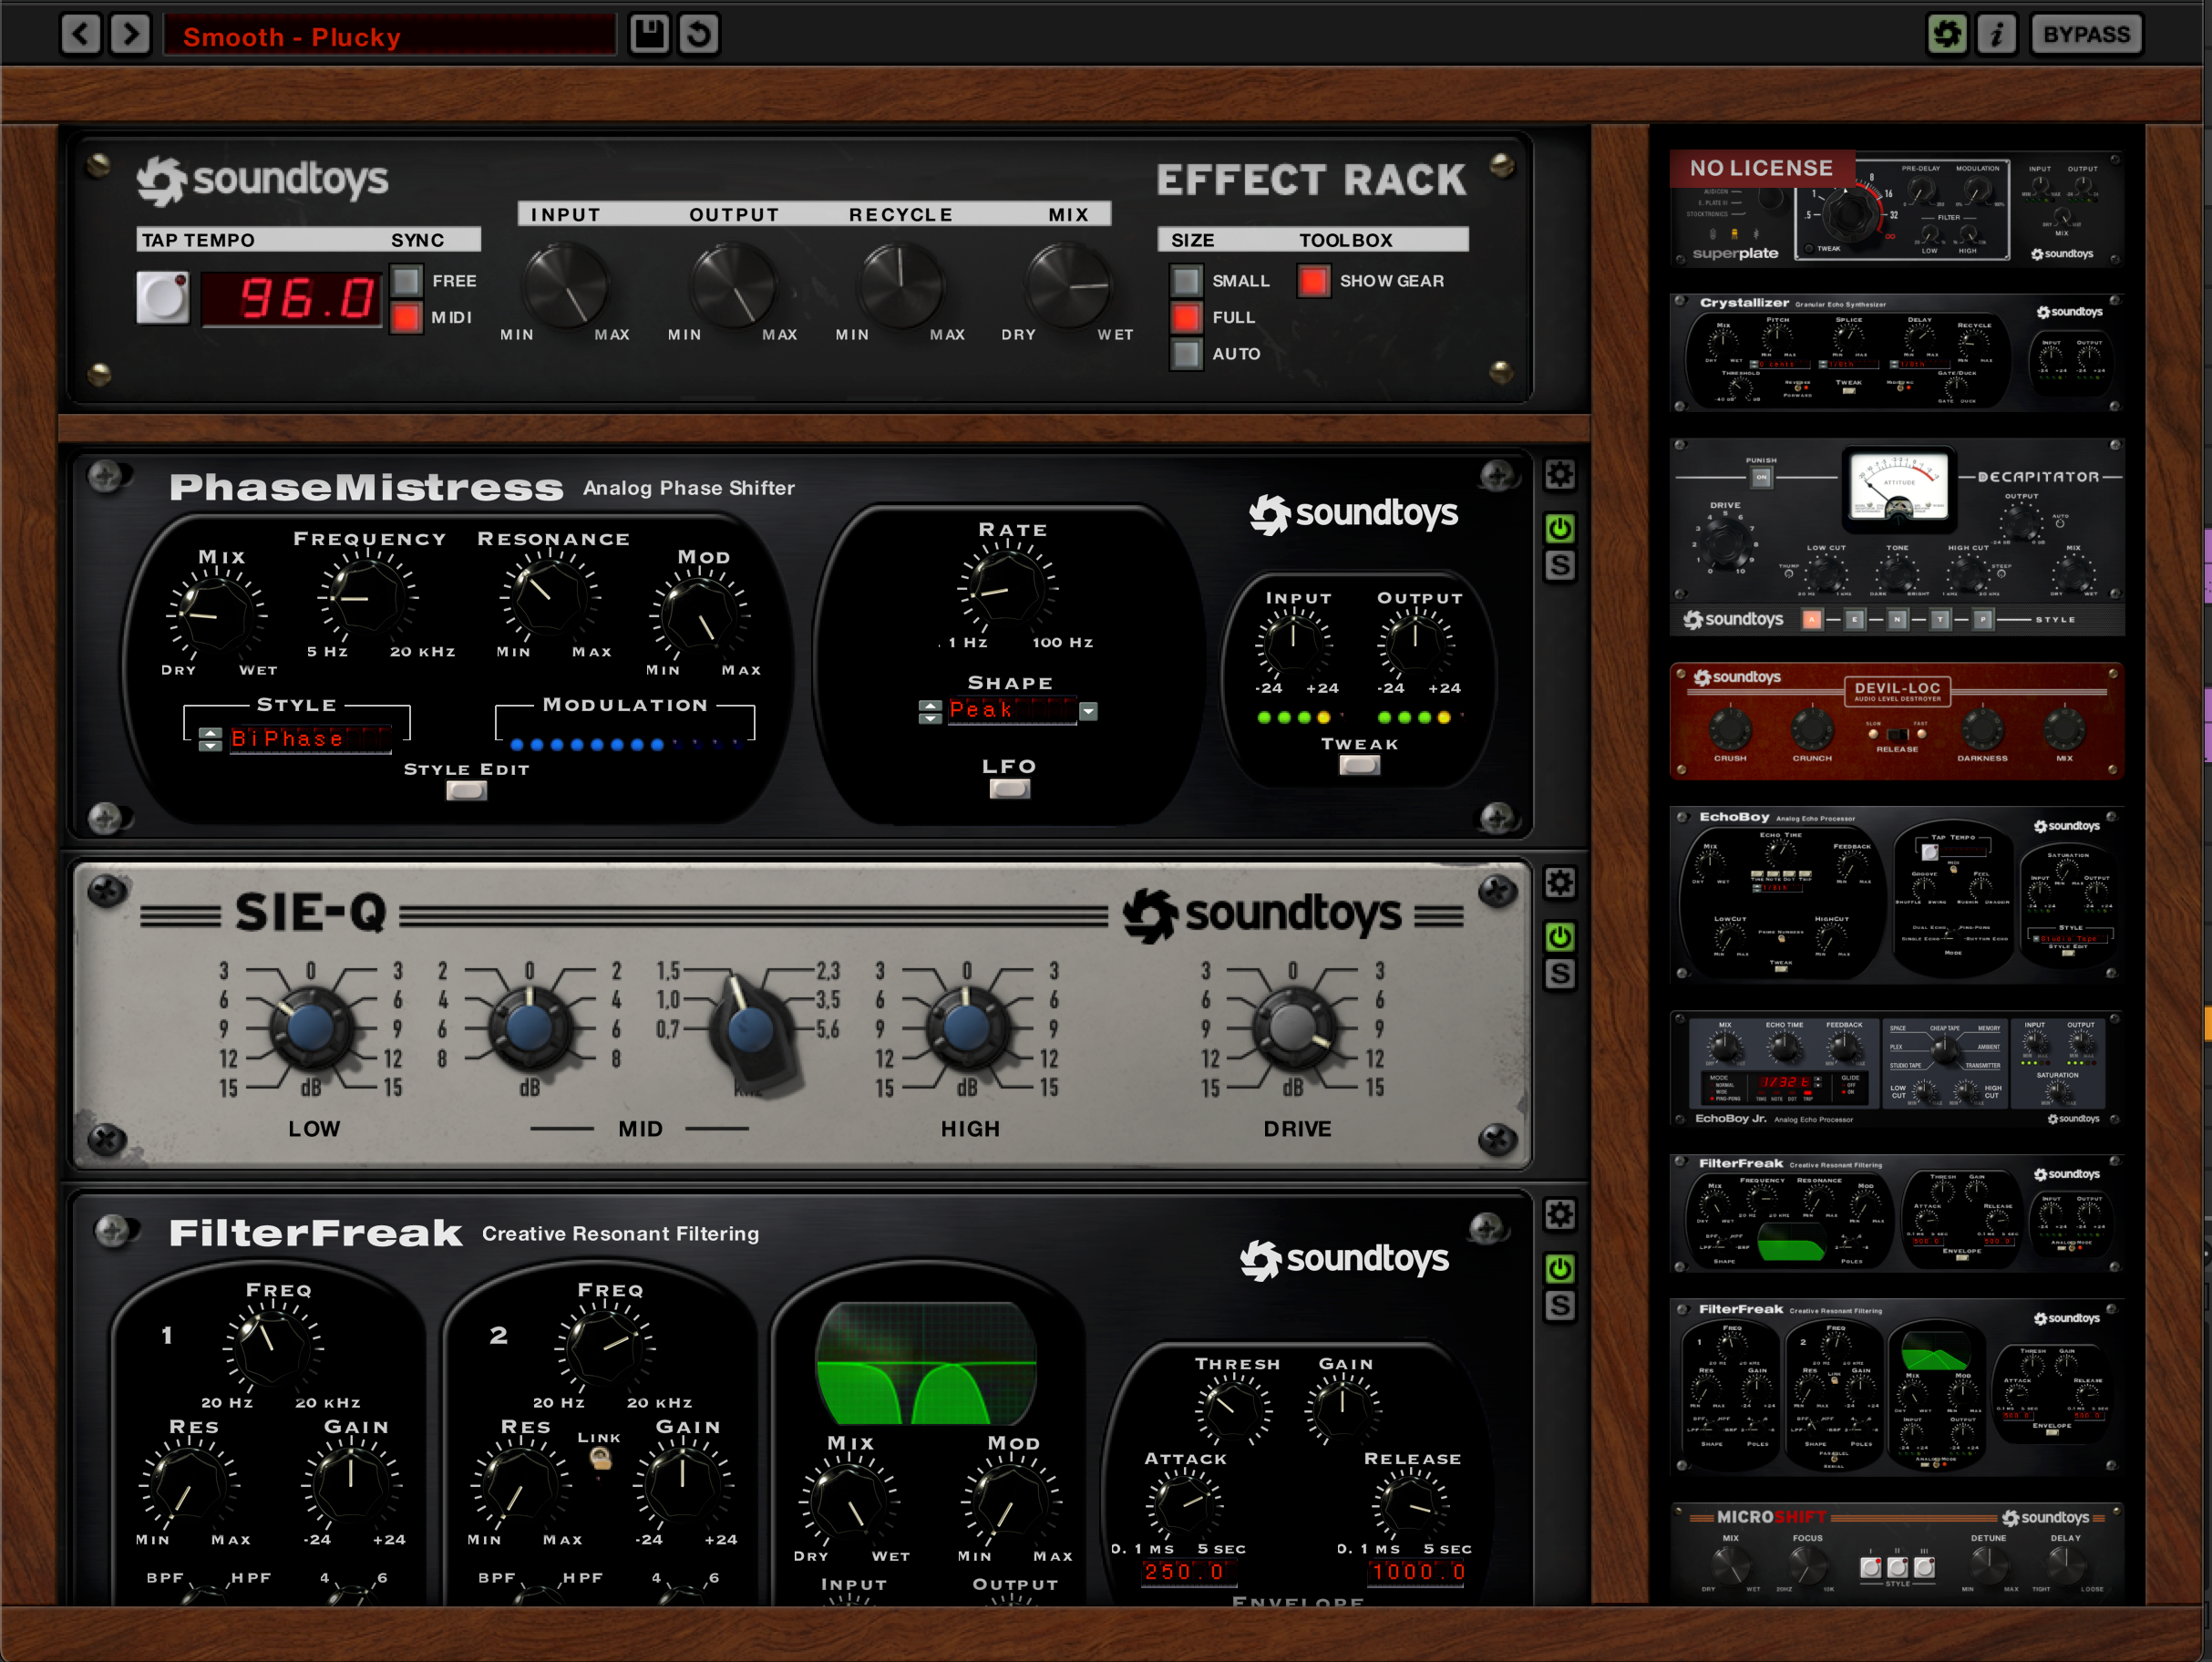The image size is (2212, 1662).
Task: Click the rack MIX dry/wet knob
Action: pyautogui.click(x=1067, y=286)
